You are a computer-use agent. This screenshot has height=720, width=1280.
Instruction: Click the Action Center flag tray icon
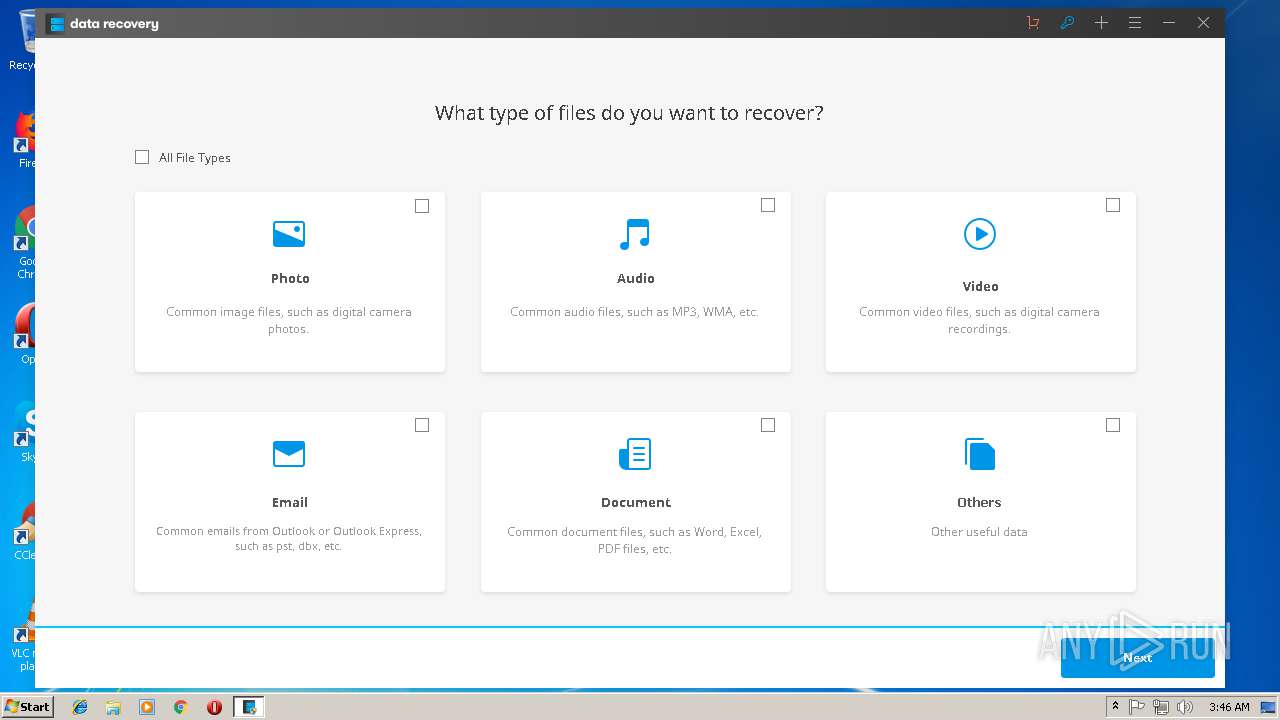1137,707
